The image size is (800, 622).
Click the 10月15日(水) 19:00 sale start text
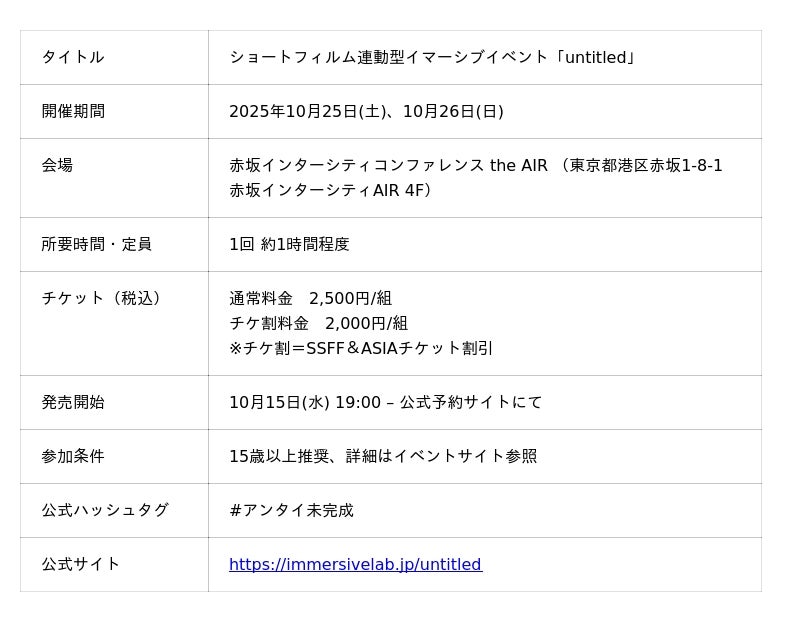(385, 402)
